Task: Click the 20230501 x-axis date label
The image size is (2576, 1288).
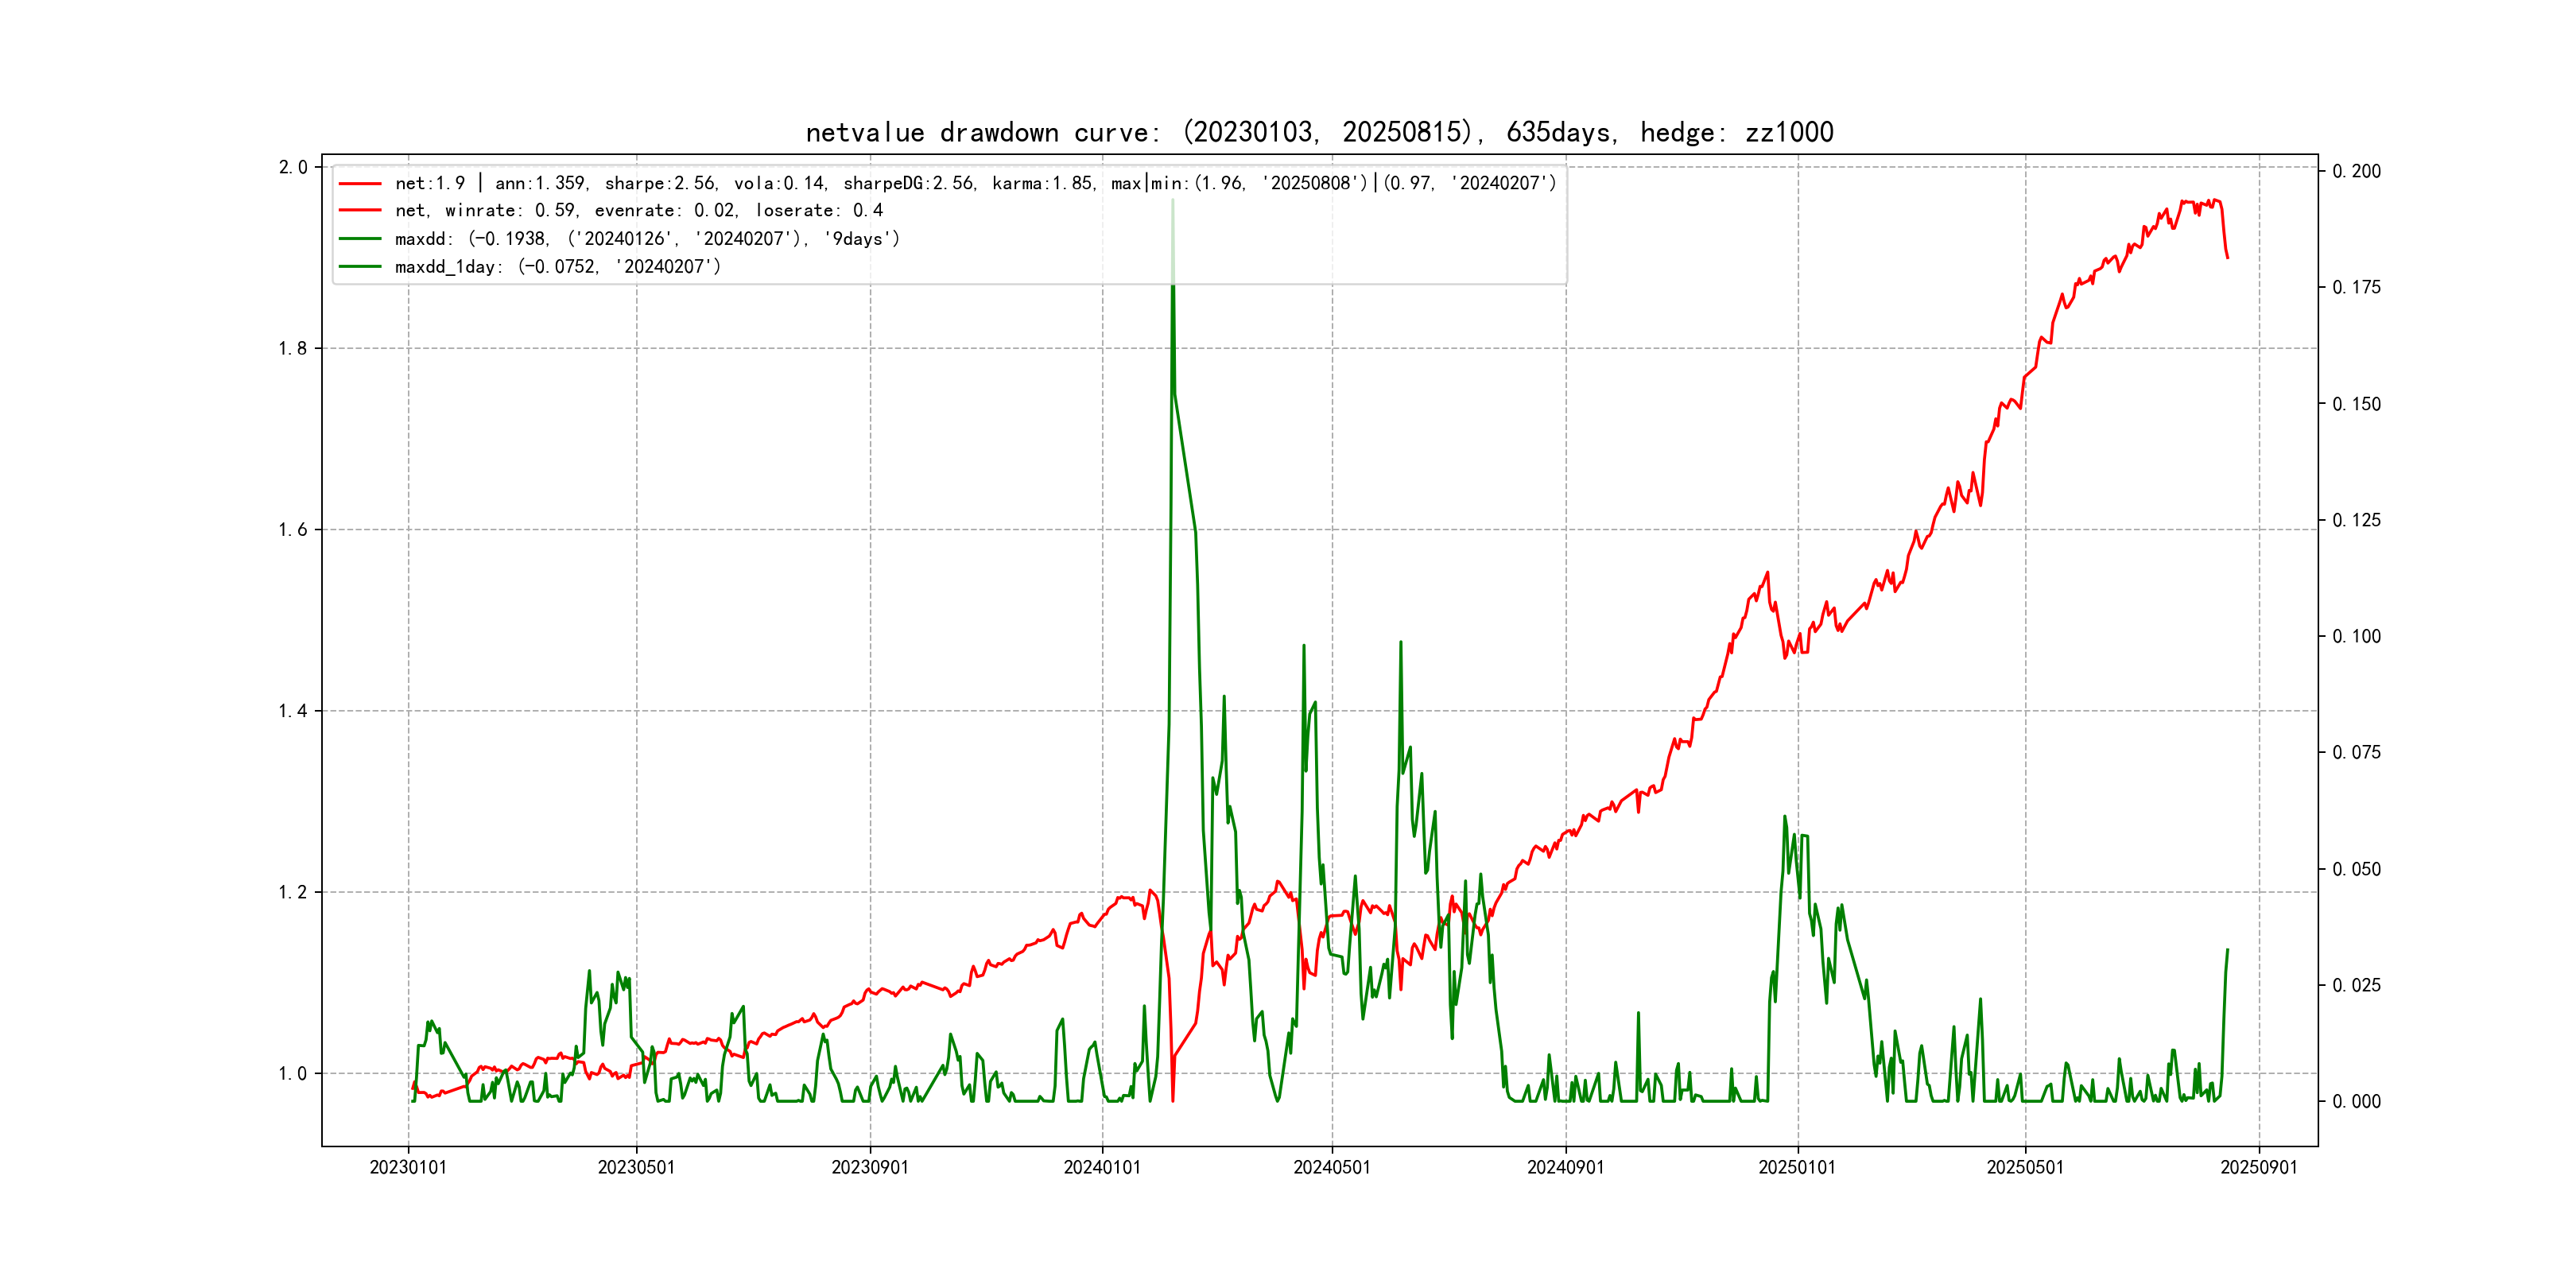Action: tap(636, 1167)
